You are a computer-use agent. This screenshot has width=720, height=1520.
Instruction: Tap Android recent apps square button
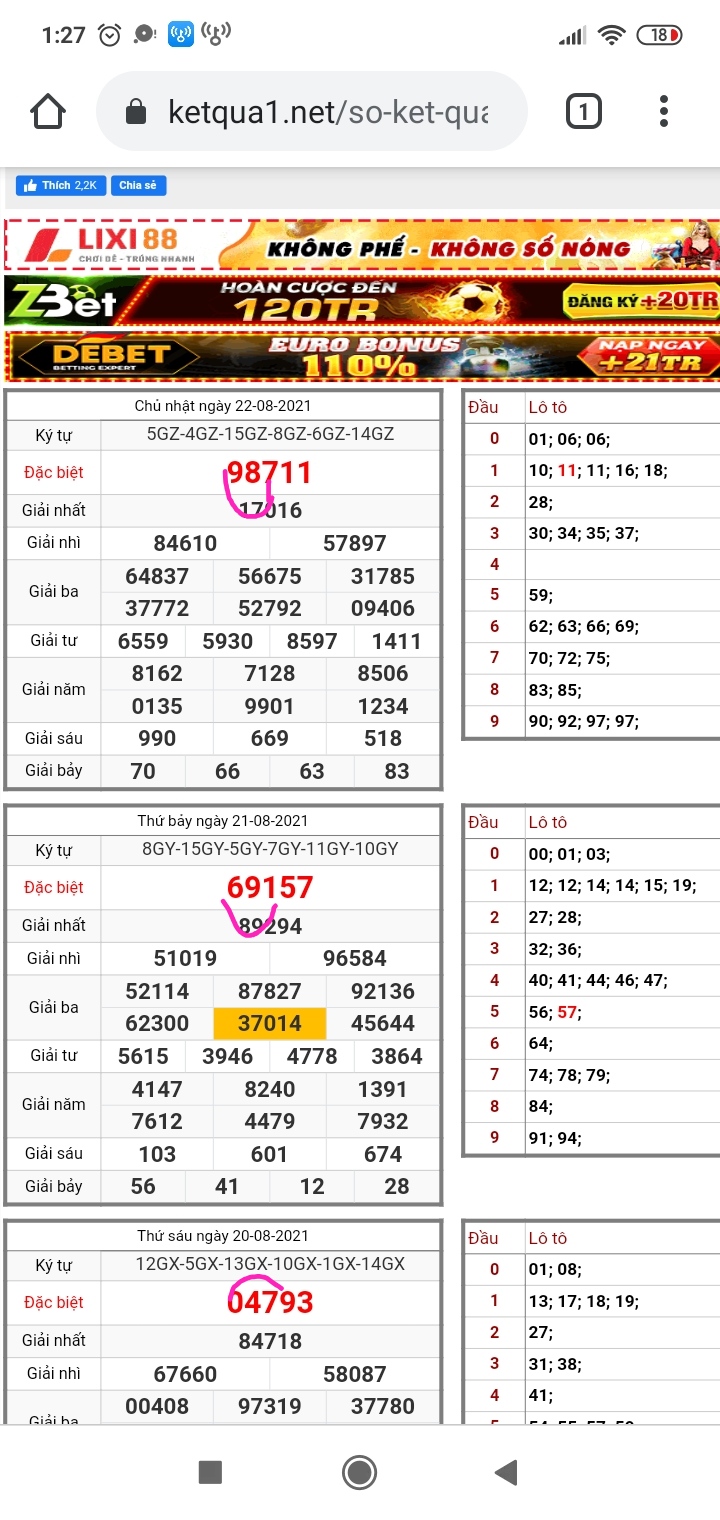210,1472
